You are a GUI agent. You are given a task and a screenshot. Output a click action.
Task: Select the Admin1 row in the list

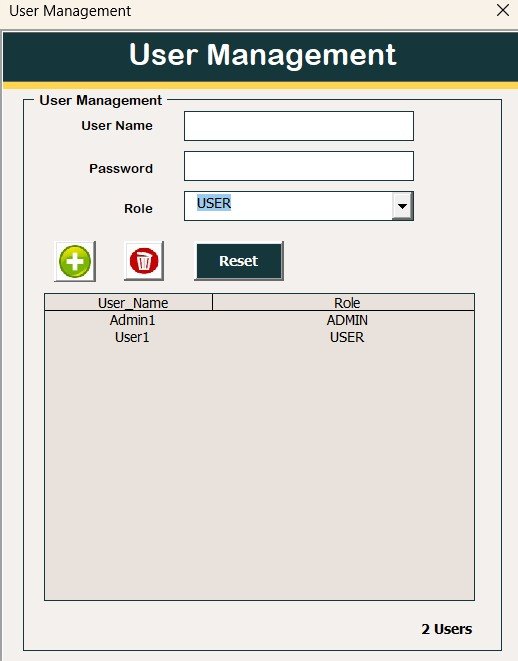pyautogui.click(x=259, y=320)
